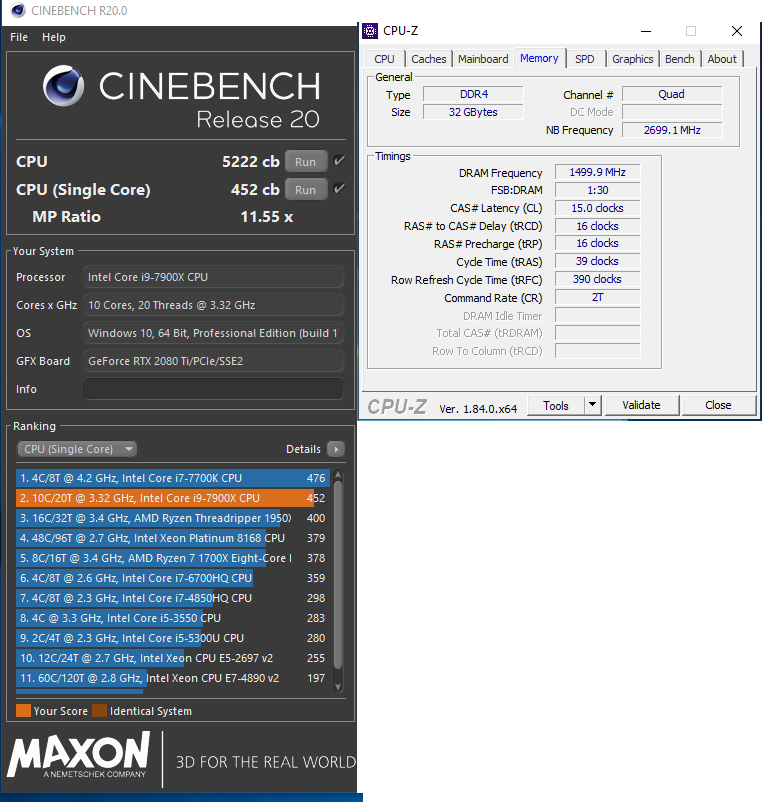Click the NB Frequency value 2699.1 MHz

(x=672, y=130)
